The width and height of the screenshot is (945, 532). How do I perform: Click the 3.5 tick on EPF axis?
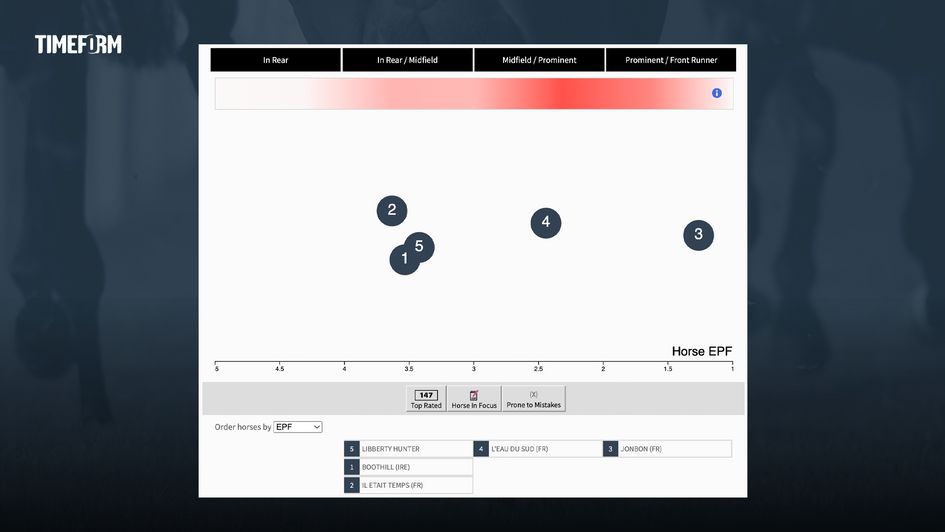pos(409,368)
